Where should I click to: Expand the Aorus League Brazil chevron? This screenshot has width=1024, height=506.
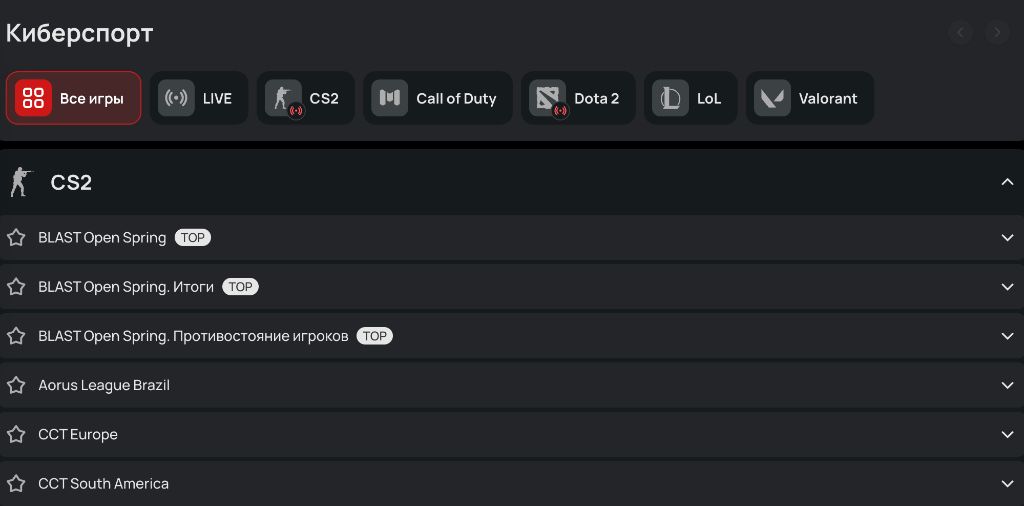tap(1007, 385)
